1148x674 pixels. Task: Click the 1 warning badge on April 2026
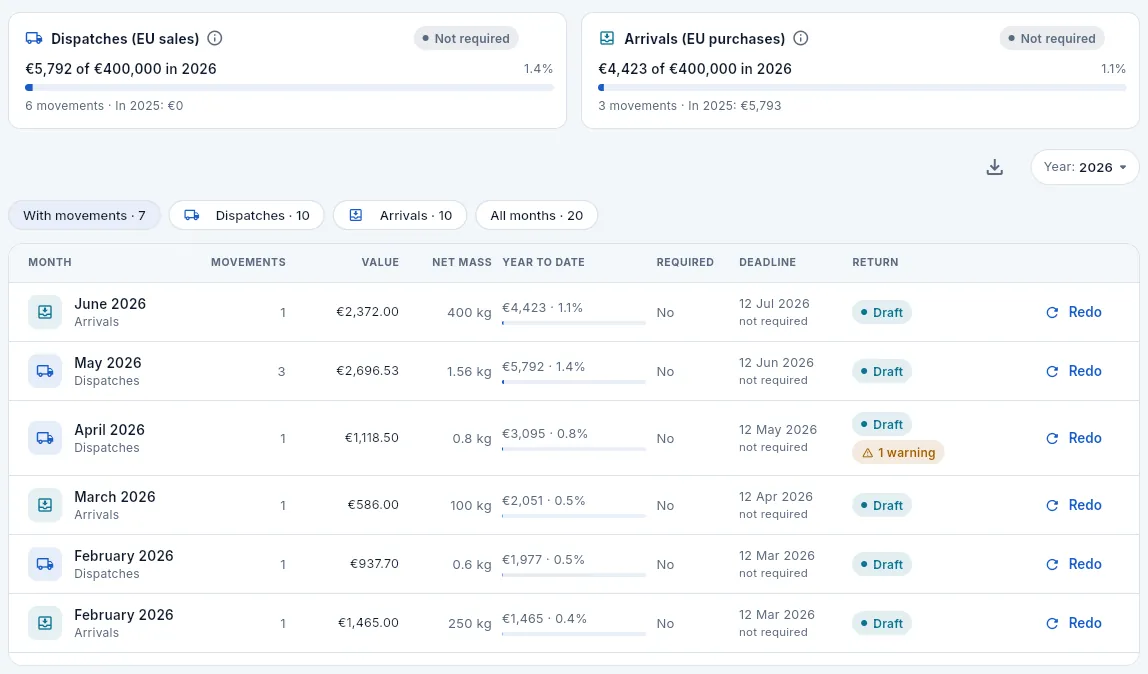[x=898, y=452]
